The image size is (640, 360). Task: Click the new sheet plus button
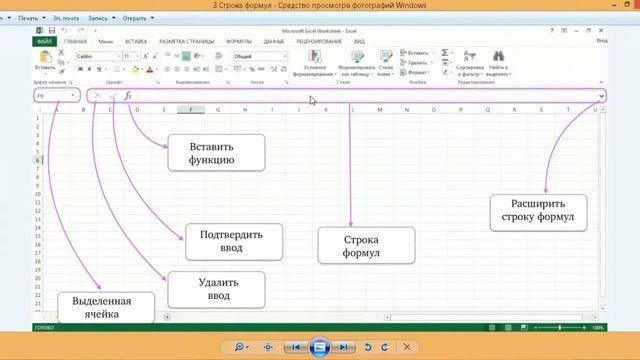(x=167, y=317)
